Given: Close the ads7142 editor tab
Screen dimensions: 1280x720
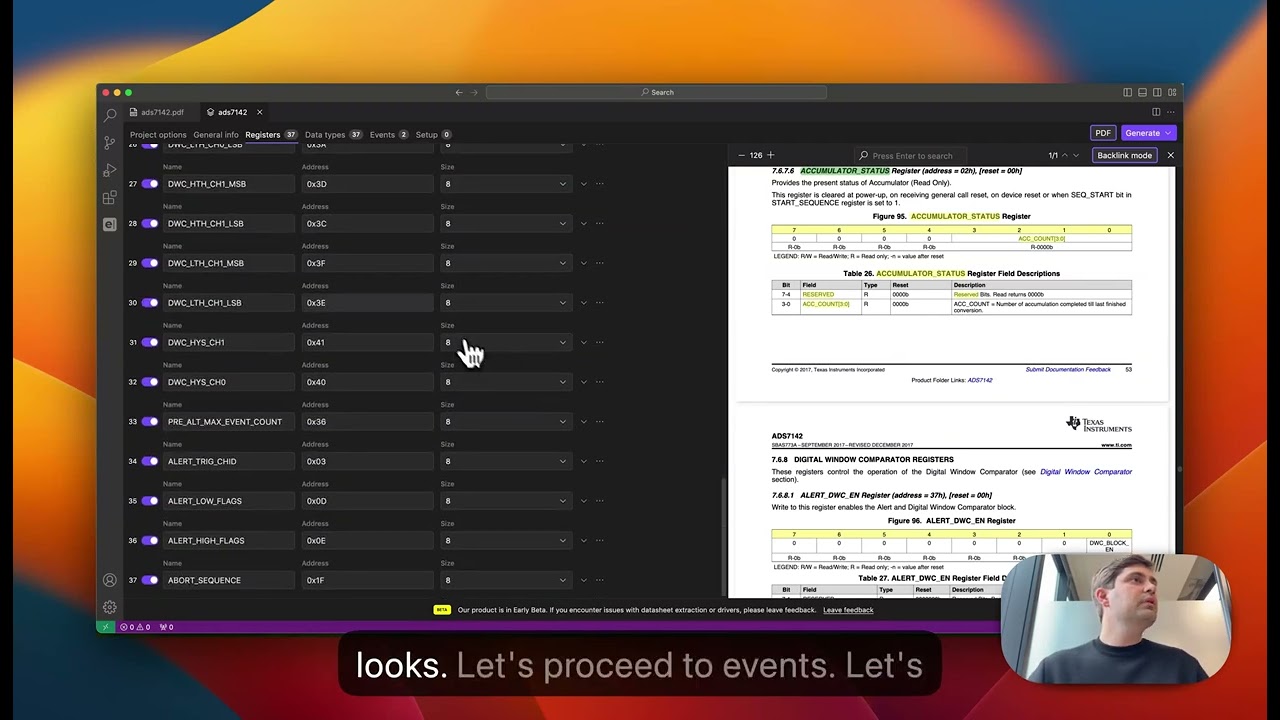Looking at the screenshot, I should (x=259, y=112).
